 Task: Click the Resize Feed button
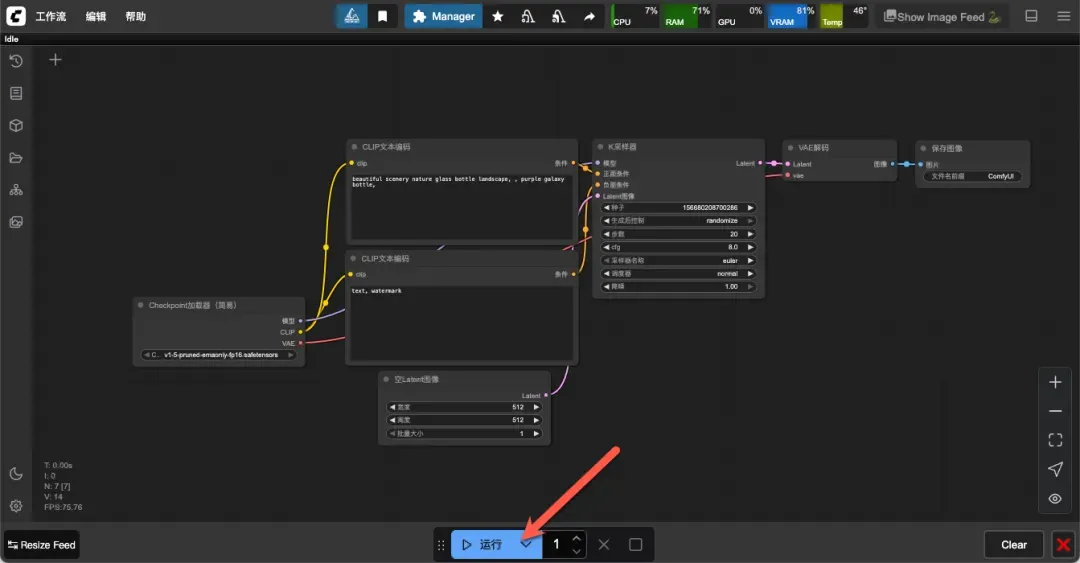click(41, 544)
